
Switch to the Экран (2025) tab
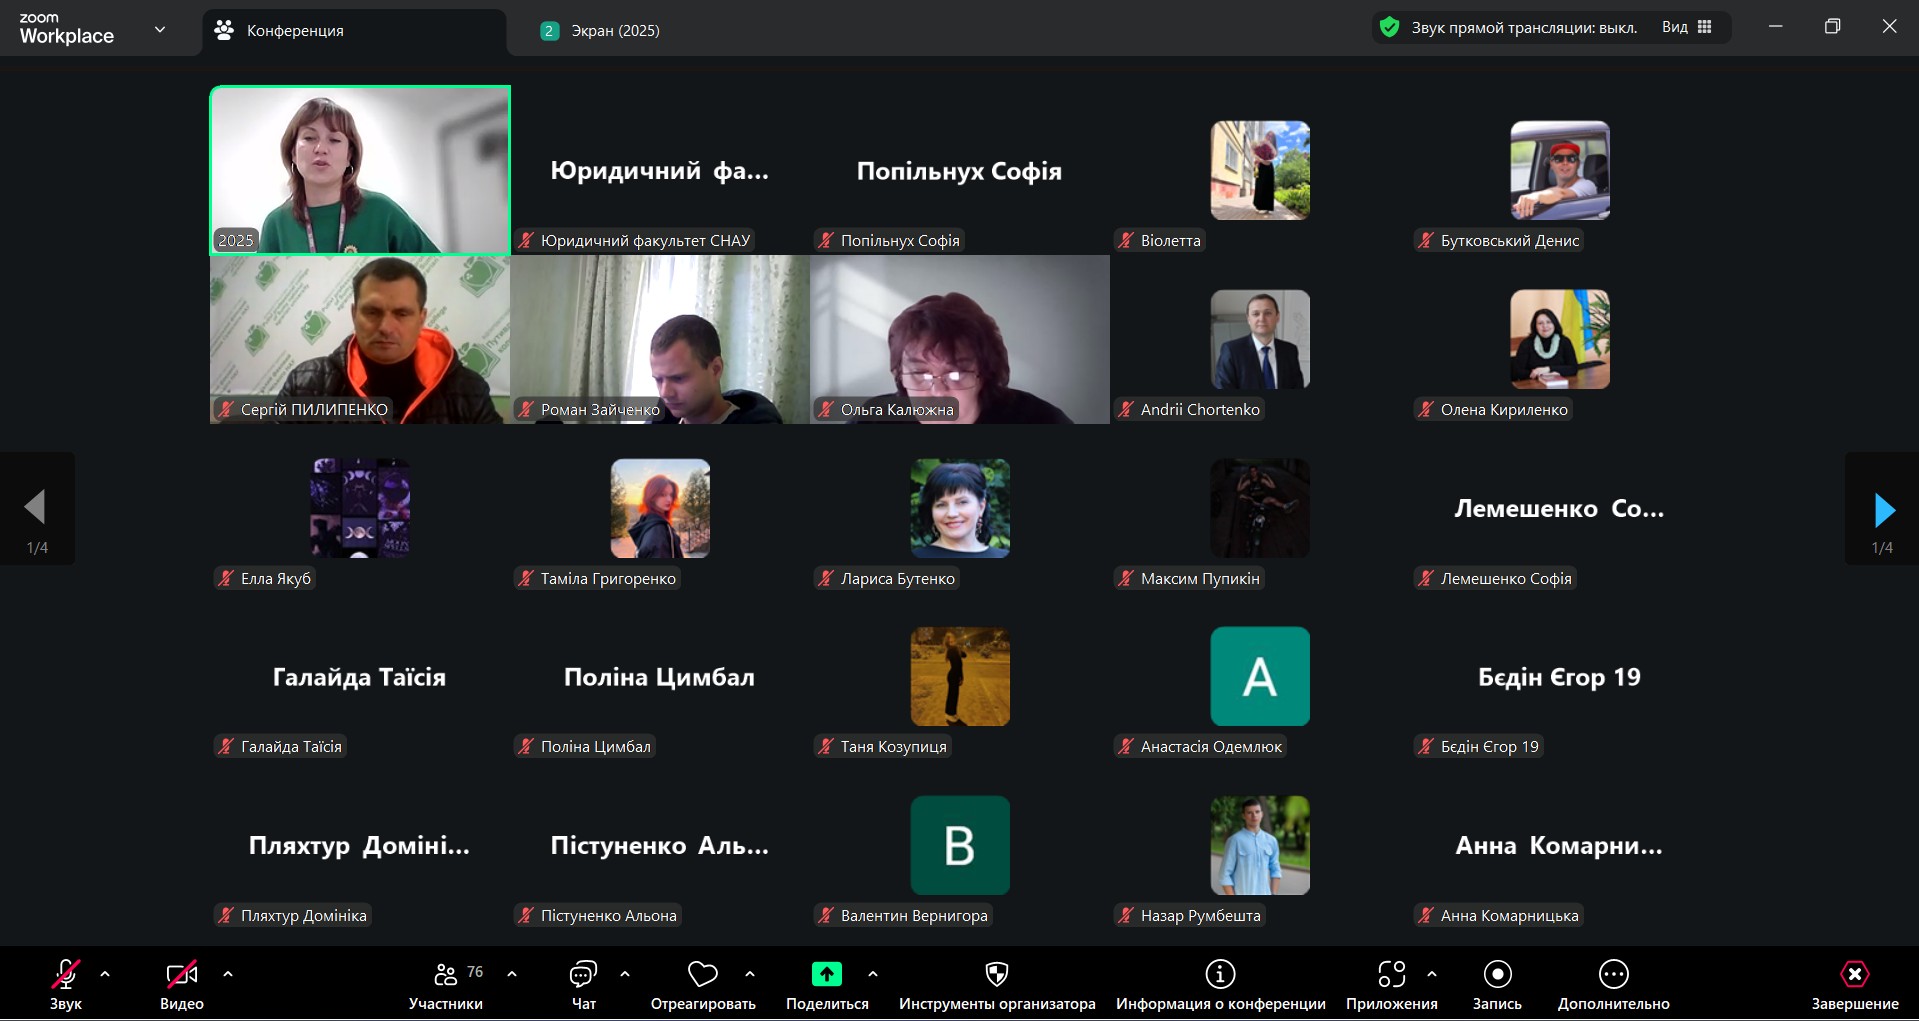(614, 31)
